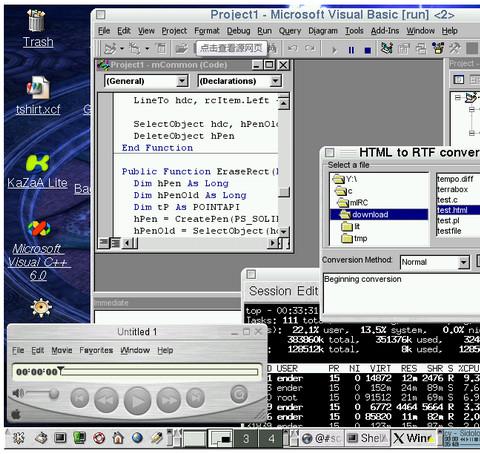480x454 pixels.
Task: Collapse the root node in Project tree
Action: pos(458,97)
